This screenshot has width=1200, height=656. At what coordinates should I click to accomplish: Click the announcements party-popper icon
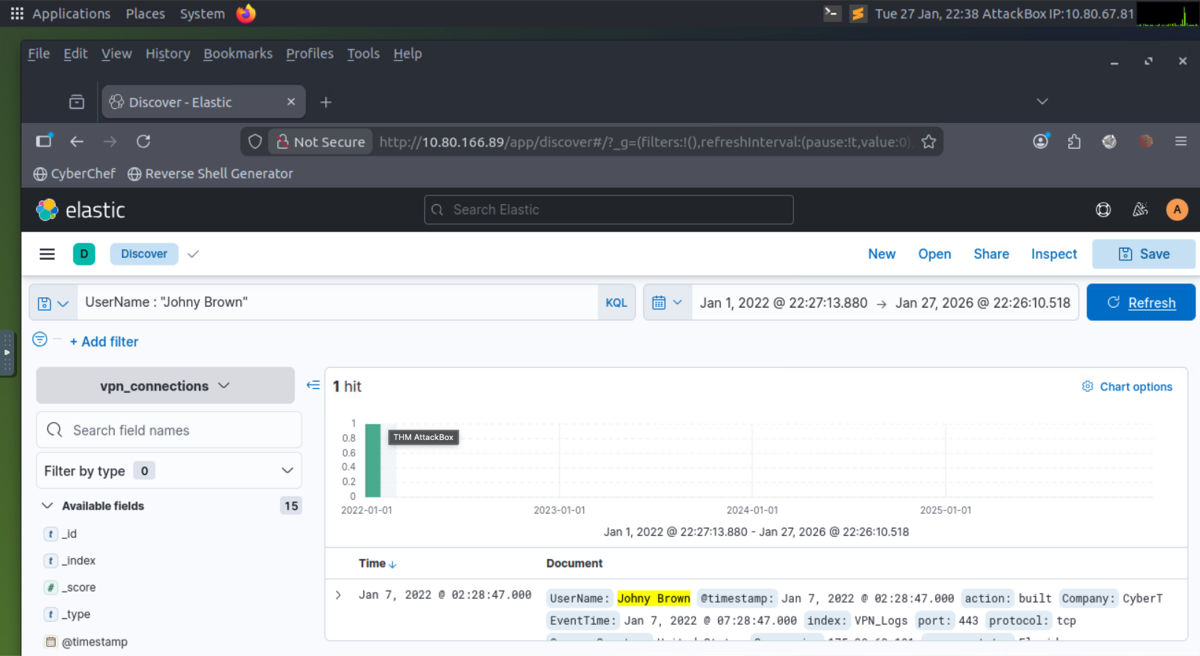point(1140,210)
